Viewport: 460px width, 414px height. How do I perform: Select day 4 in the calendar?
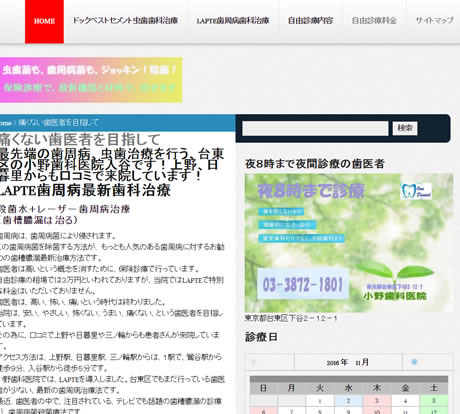tap(405, 401)
